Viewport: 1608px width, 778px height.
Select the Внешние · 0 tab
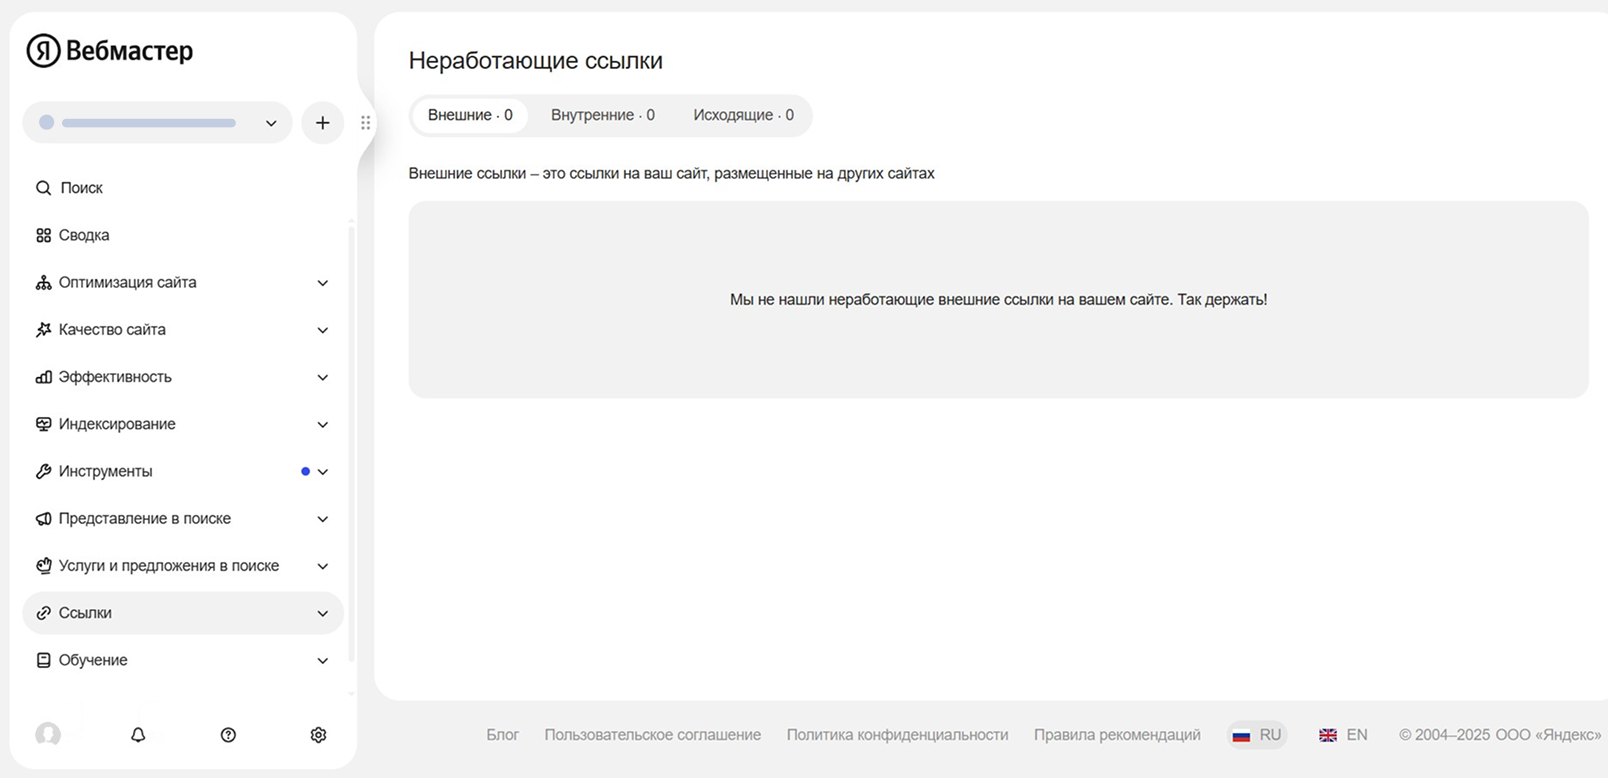click(470, 115)
